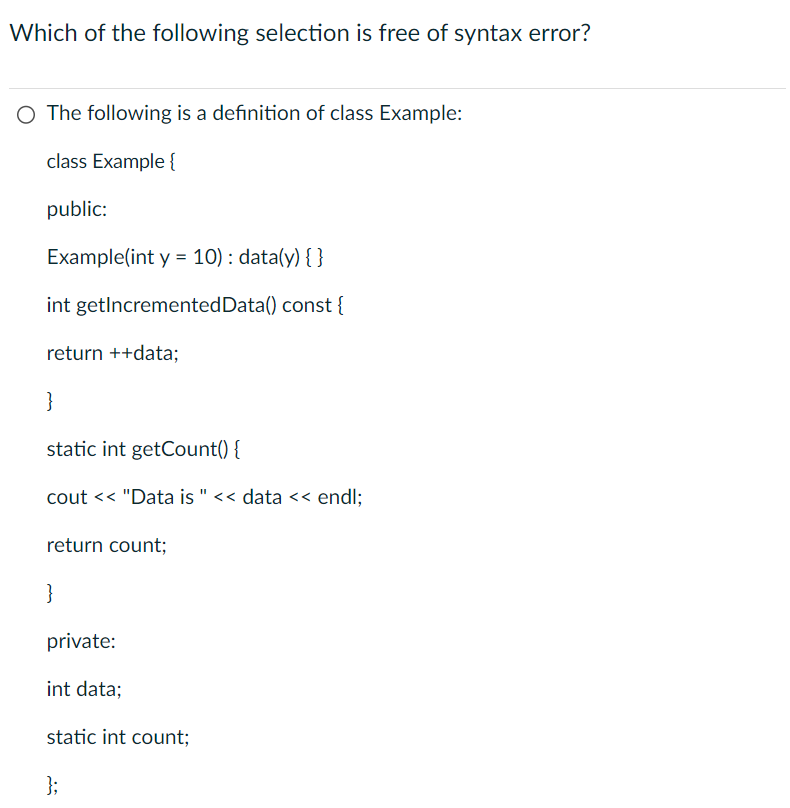Click the "public:" access specifier line
The width and height of the screenshot is (790, 808).
click(77, 210)
